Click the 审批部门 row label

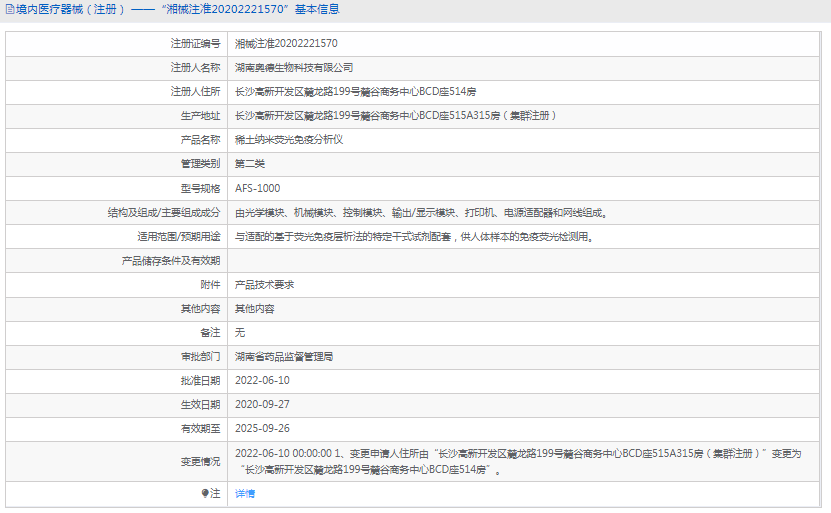[200, 357]
